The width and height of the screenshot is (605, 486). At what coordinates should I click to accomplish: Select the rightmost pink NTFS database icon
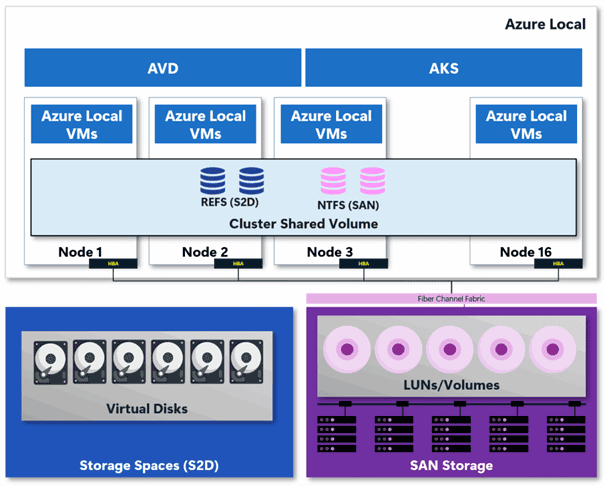coord(372,180)
